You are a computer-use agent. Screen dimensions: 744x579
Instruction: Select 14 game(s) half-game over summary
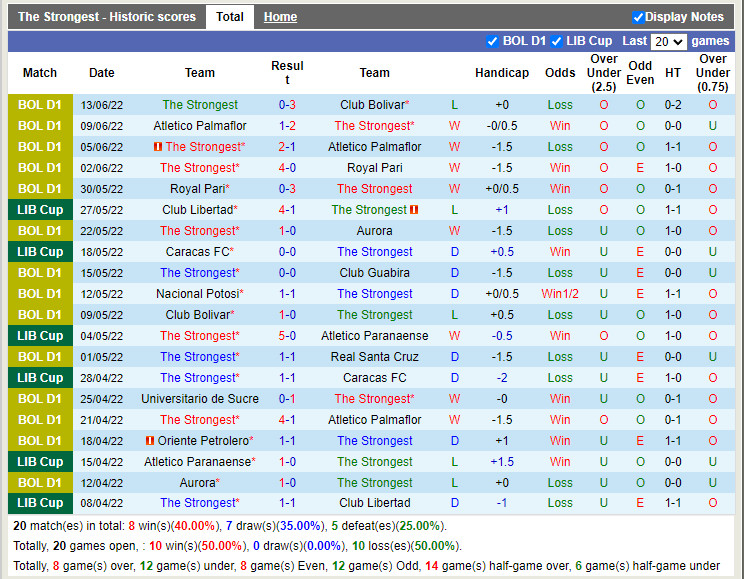[x=498, y=566]
